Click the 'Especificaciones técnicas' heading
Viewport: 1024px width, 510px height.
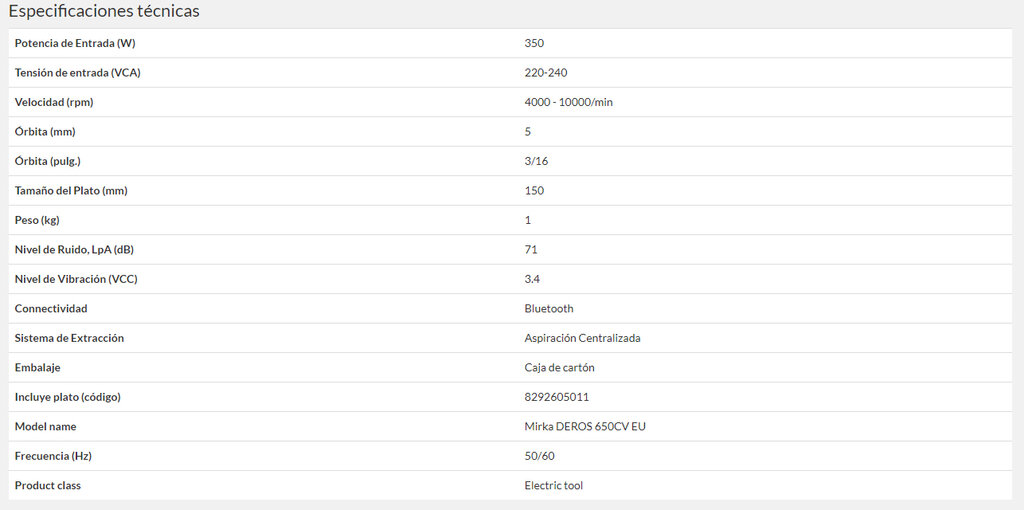point(104,11)
